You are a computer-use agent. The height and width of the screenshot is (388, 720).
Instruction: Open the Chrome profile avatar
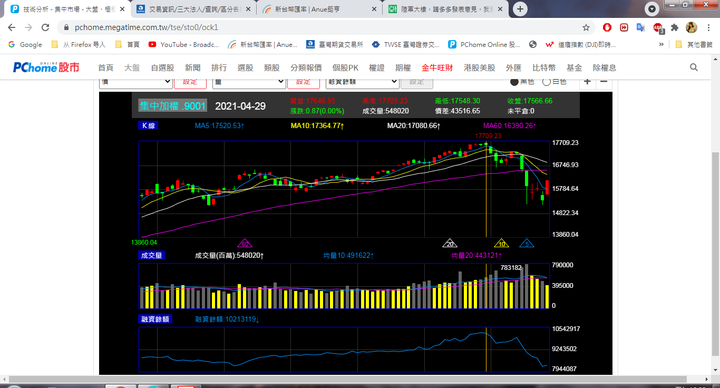coord(692,28)
